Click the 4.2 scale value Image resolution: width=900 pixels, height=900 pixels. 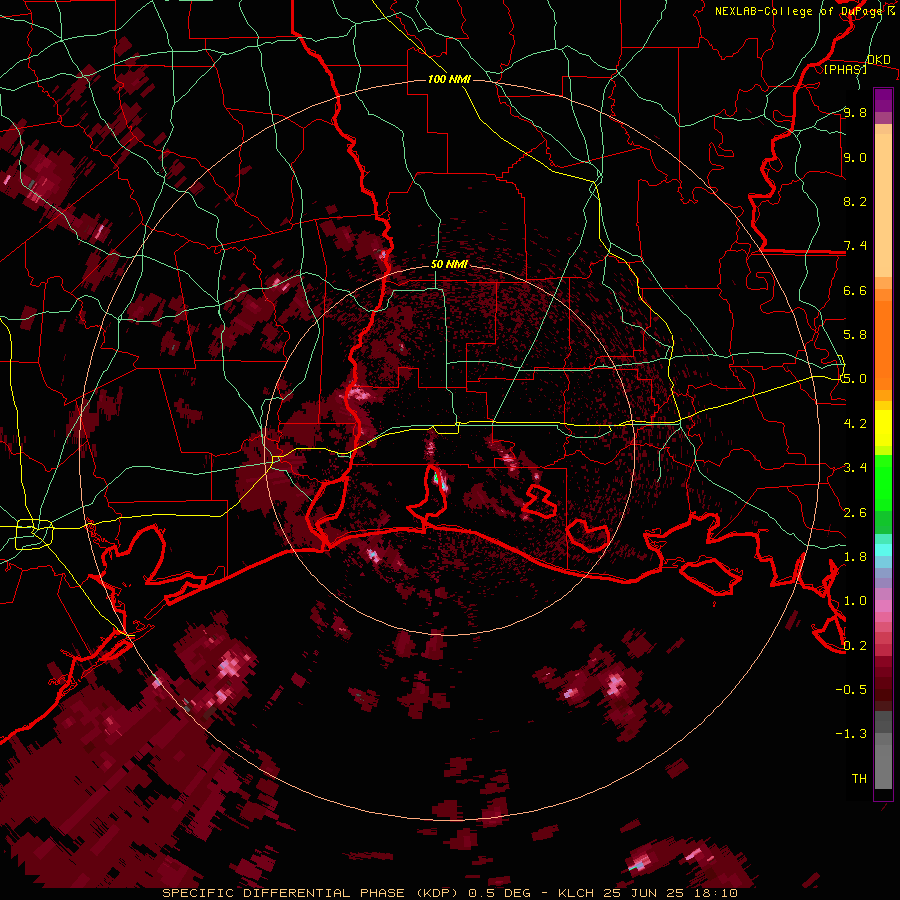coord(855,423)
